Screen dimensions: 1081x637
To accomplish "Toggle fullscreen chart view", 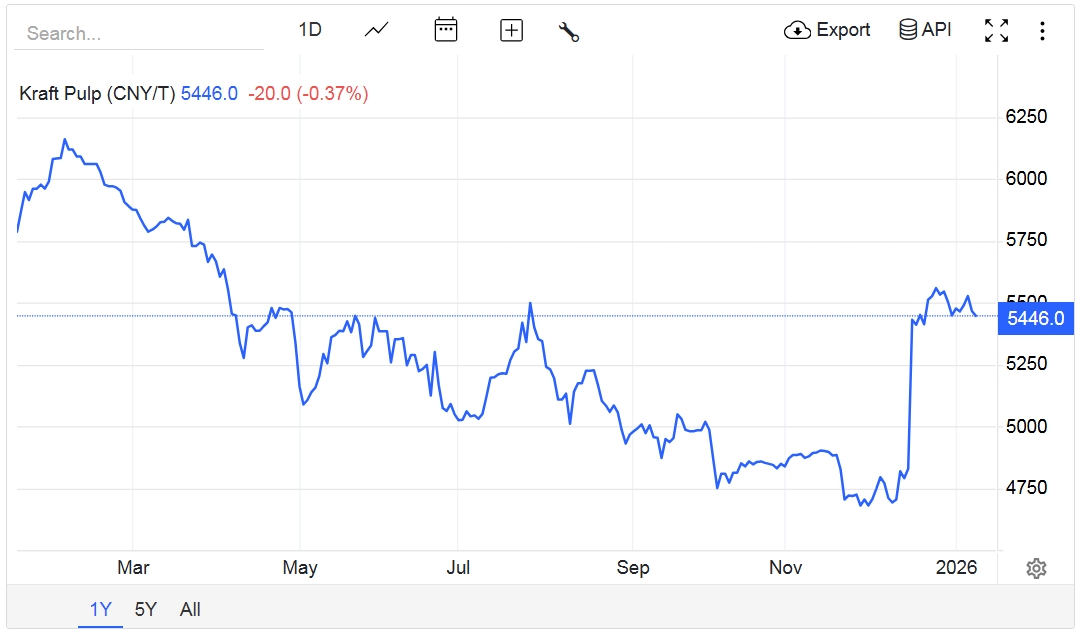I will coord(996,30).
